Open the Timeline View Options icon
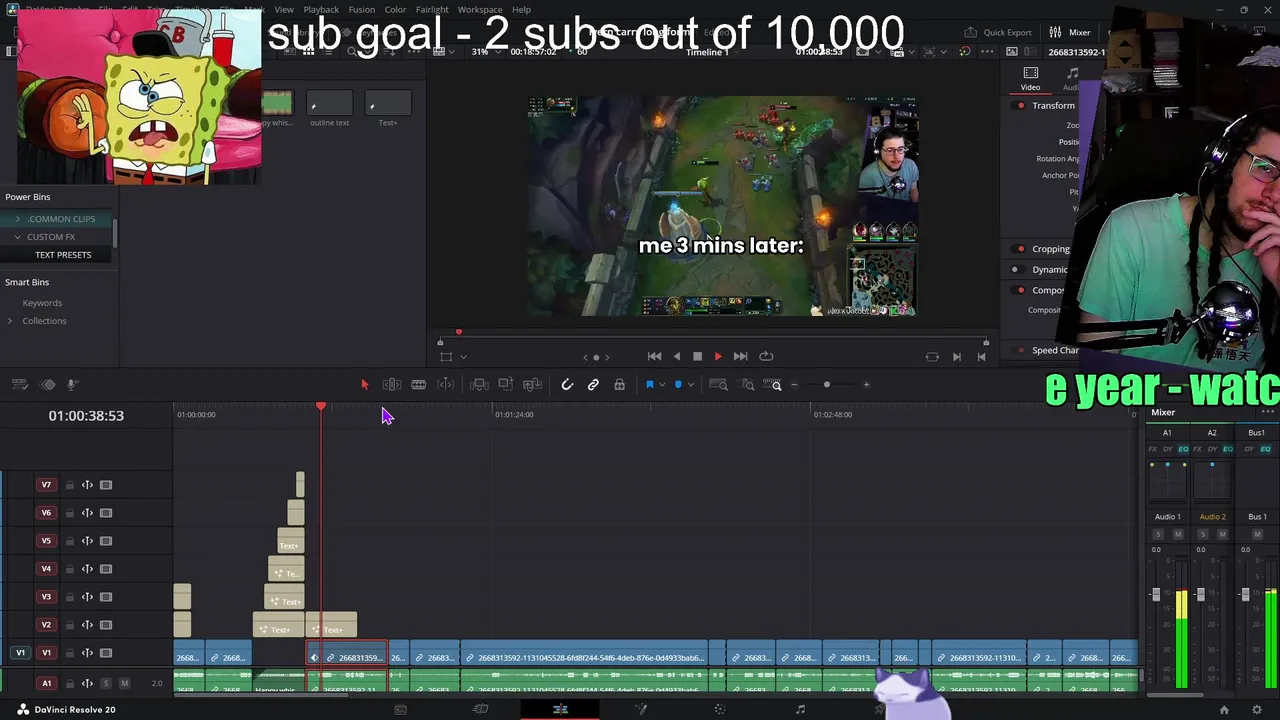 [x=19, y=385]
